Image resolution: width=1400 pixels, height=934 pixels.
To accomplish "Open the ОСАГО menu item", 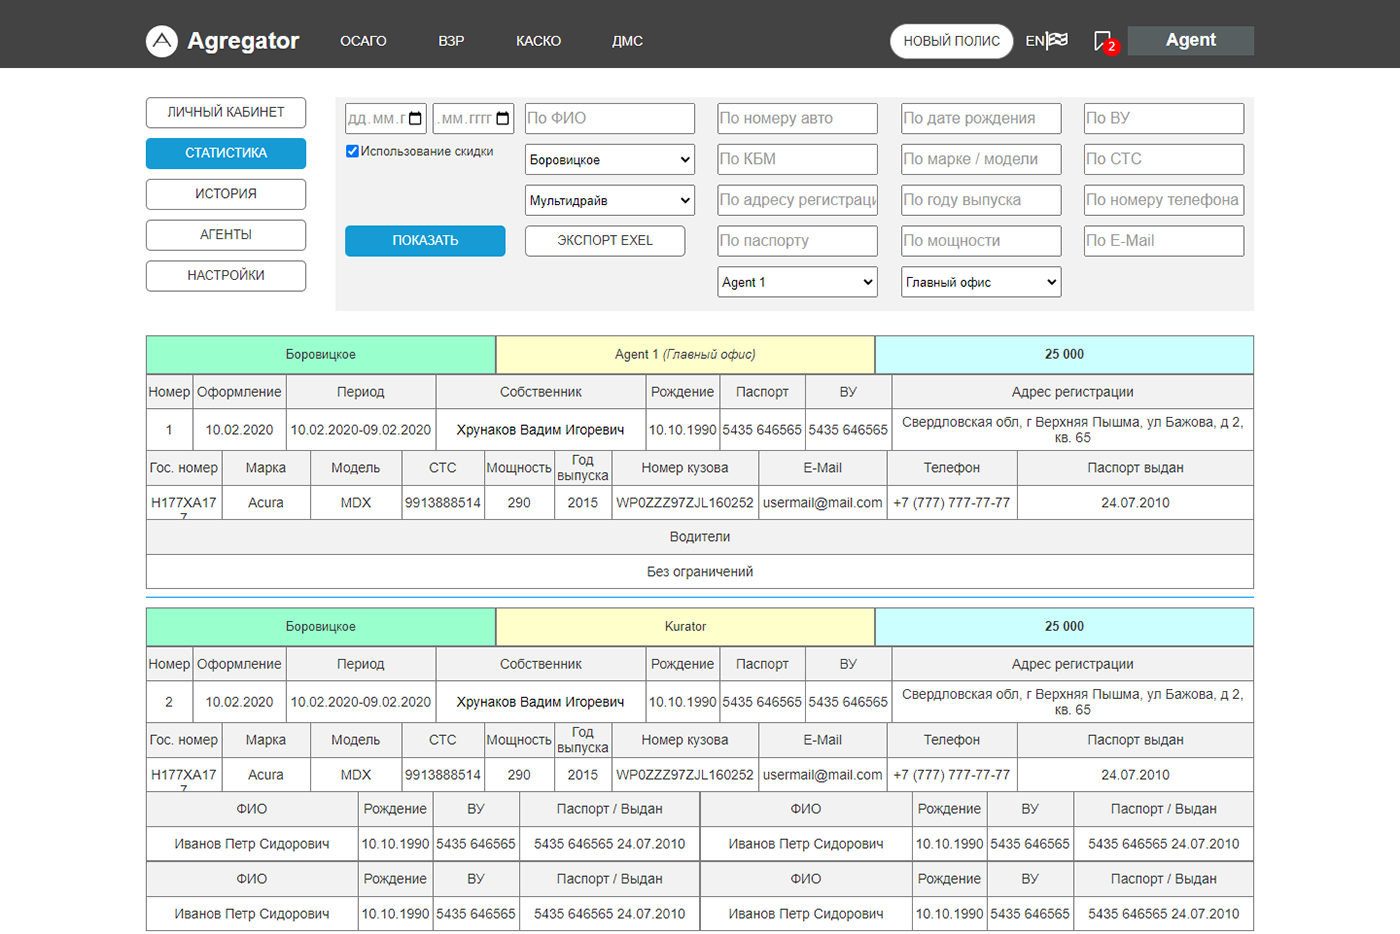I will (x=363, y=41).
